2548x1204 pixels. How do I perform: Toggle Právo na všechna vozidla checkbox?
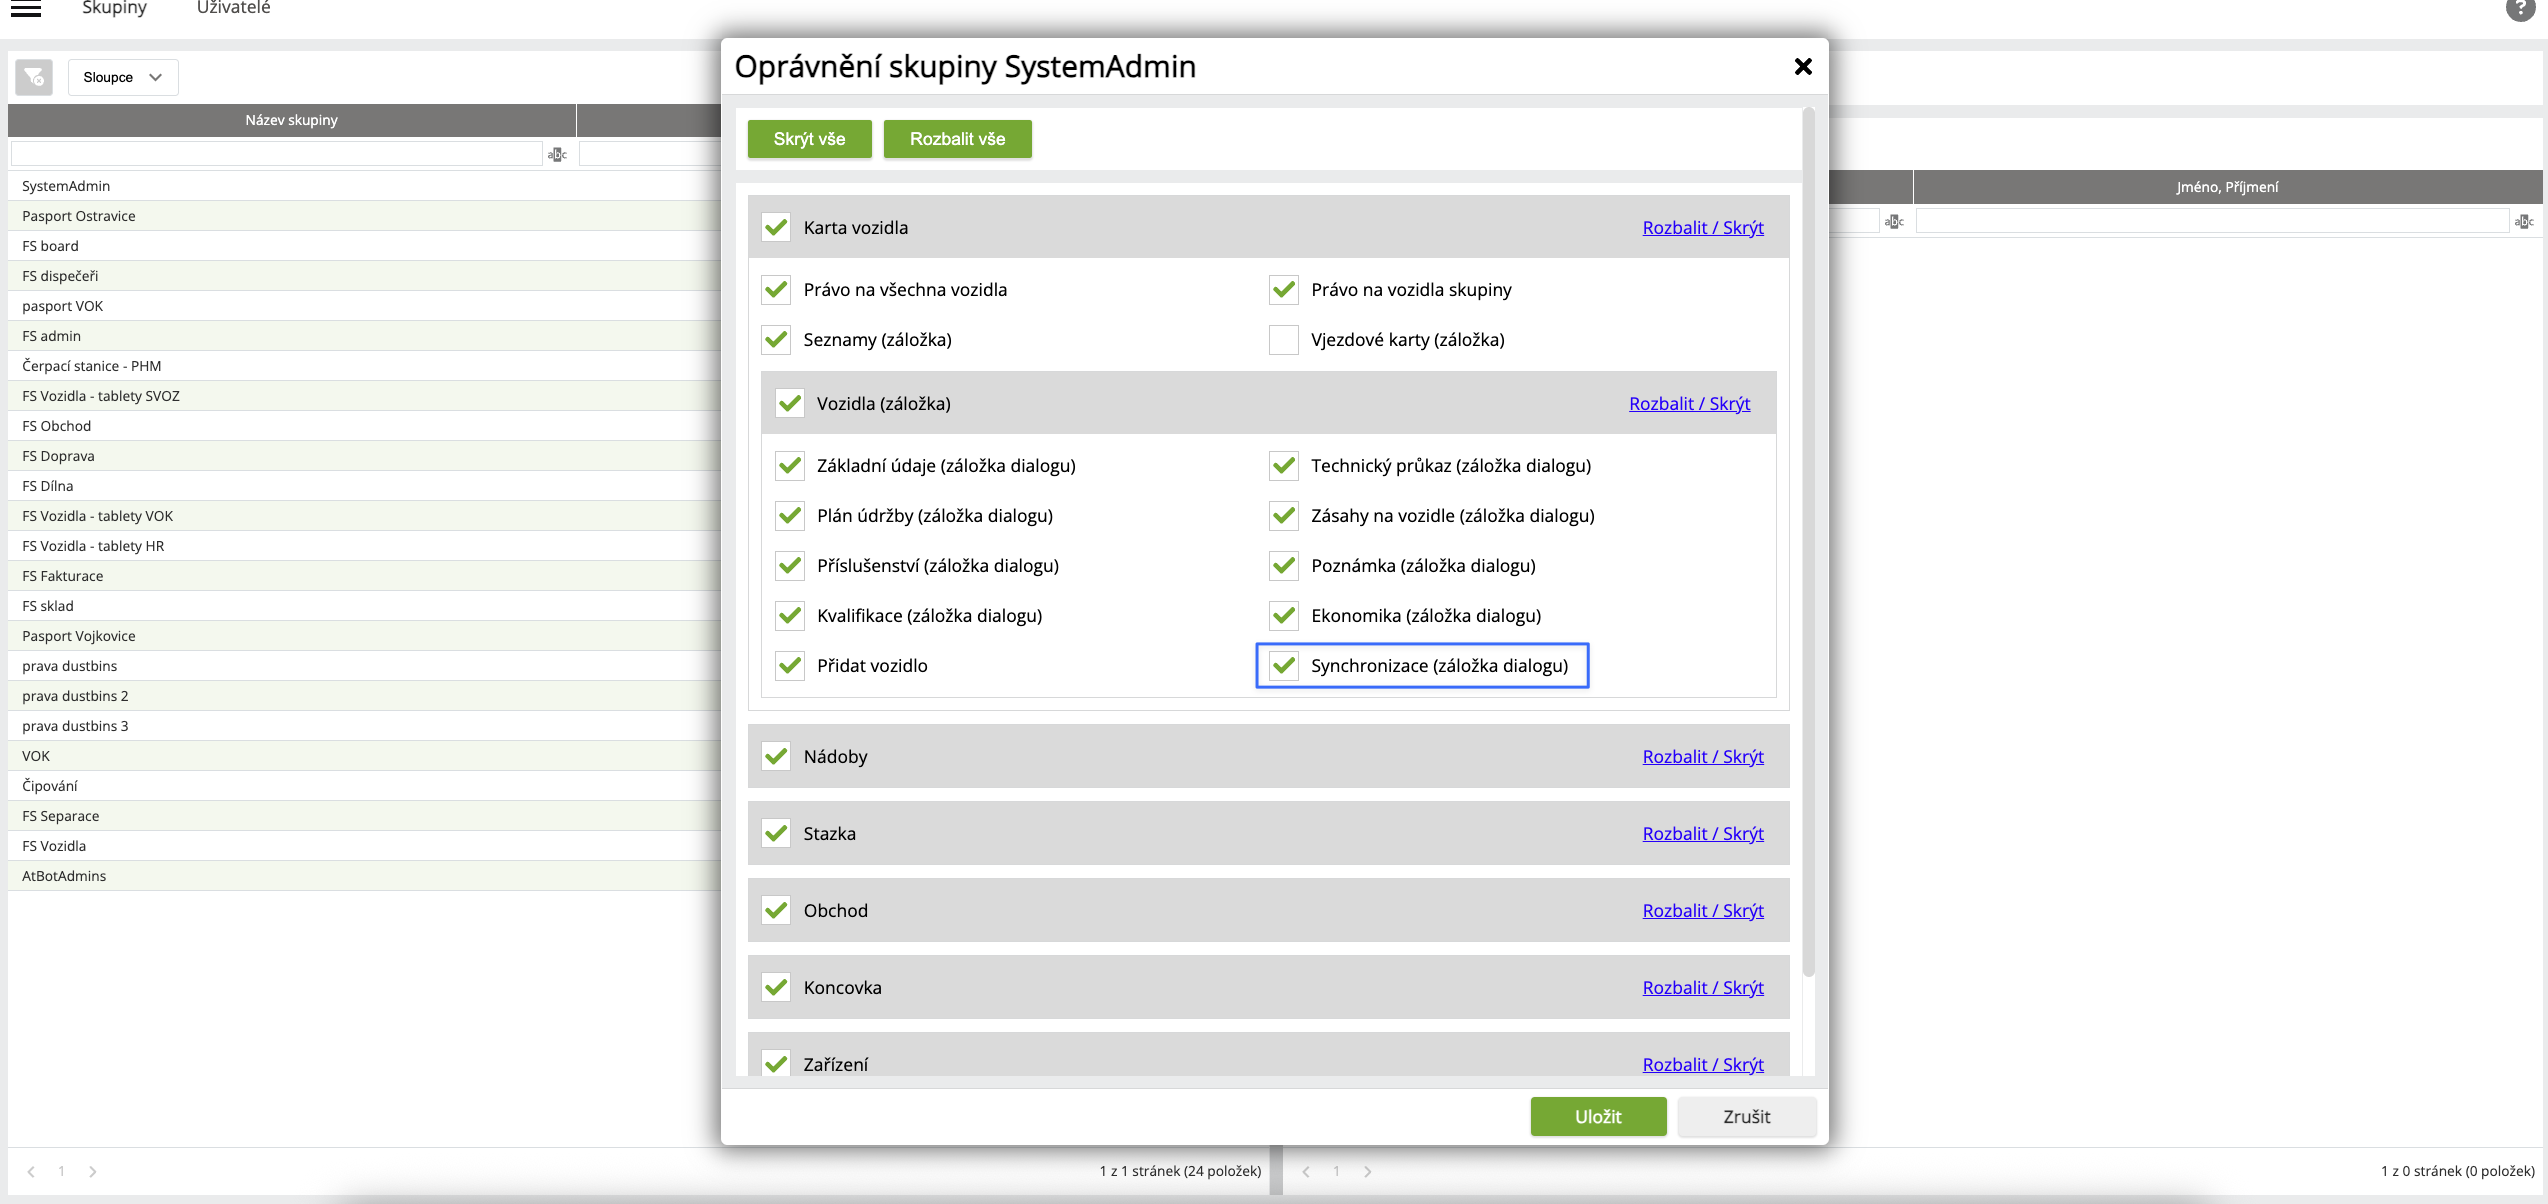[776, 290]
